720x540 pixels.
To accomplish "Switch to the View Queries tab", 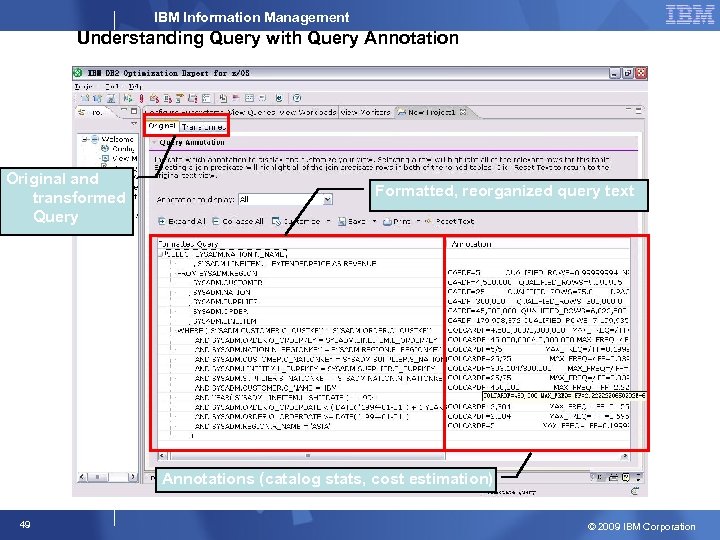I will pyautogui.click(x=252, y=112).
